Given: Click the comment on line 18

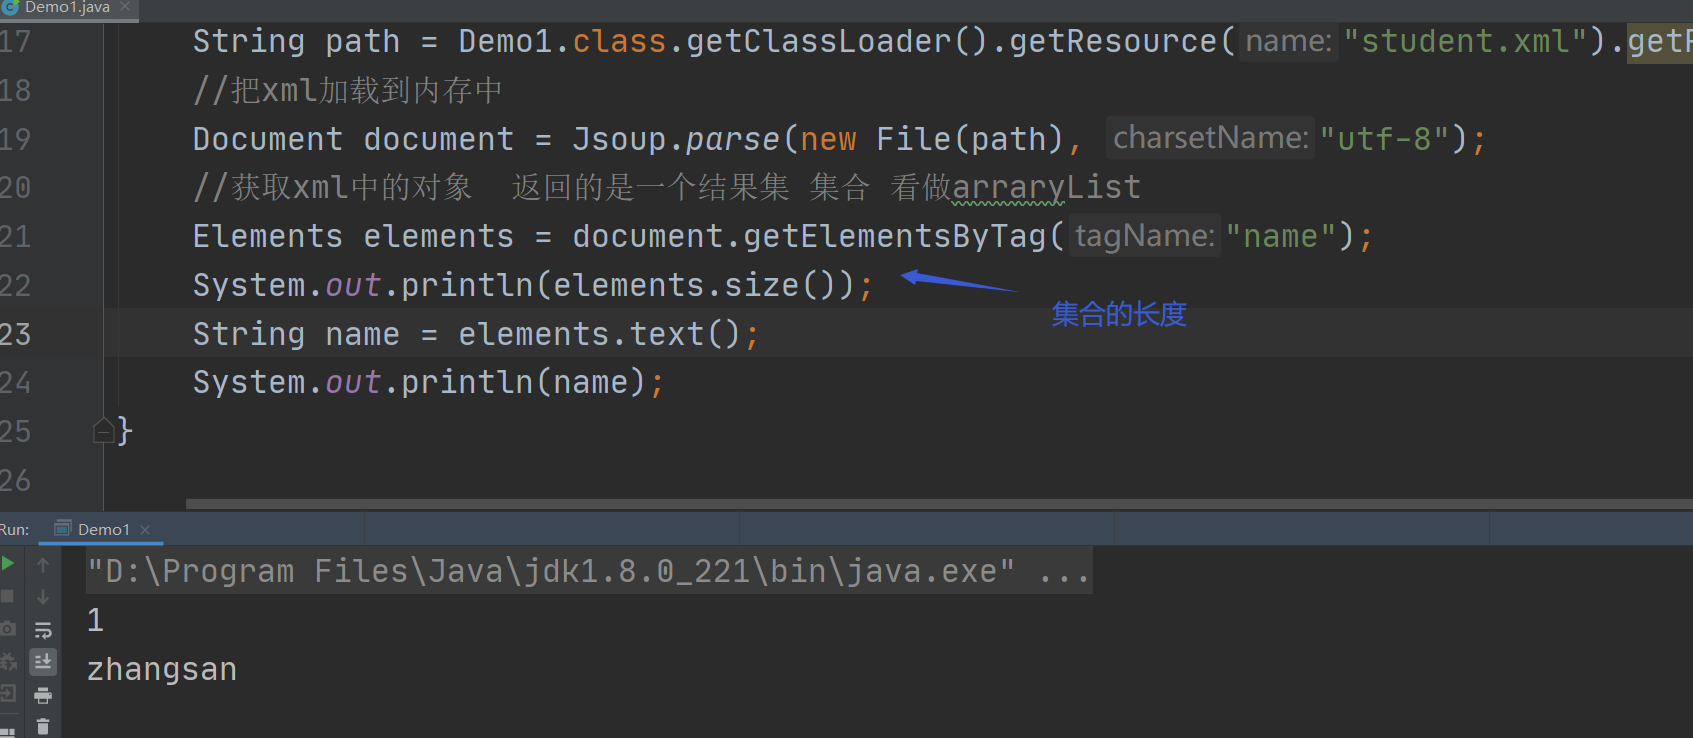Looking at the screenshot, I should (348, 90).
